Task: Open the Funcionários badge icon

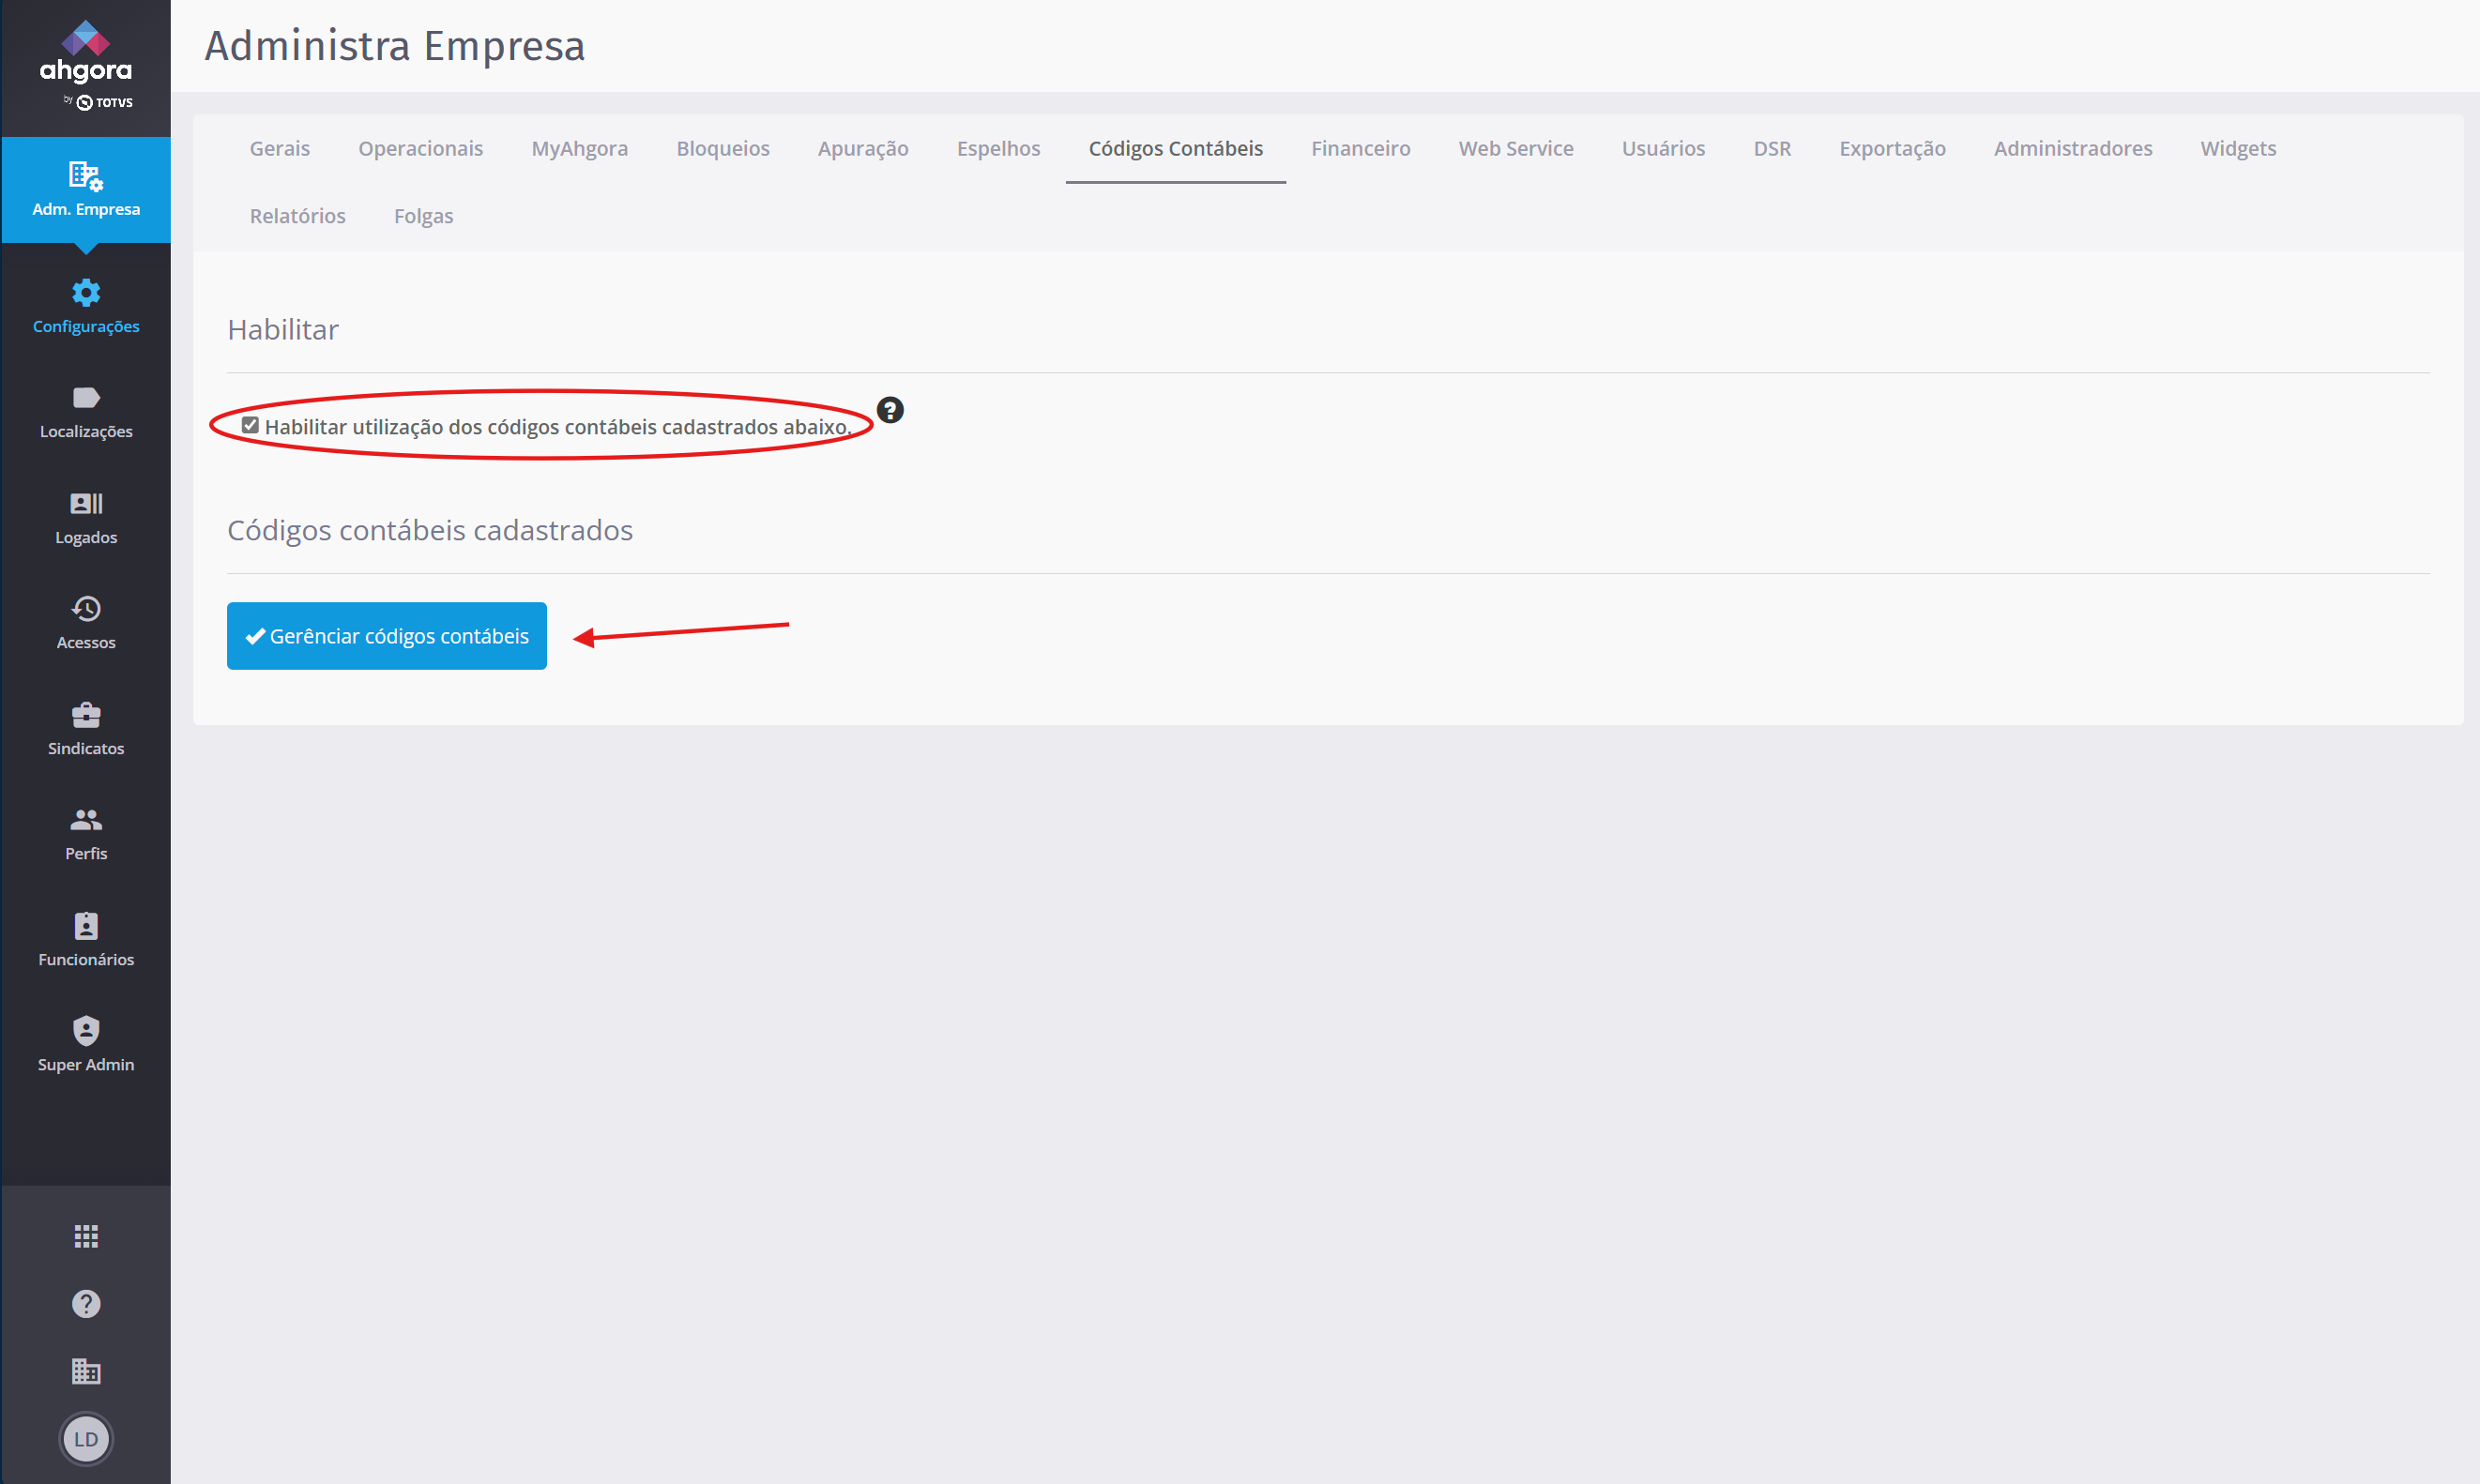Action: 86,925
